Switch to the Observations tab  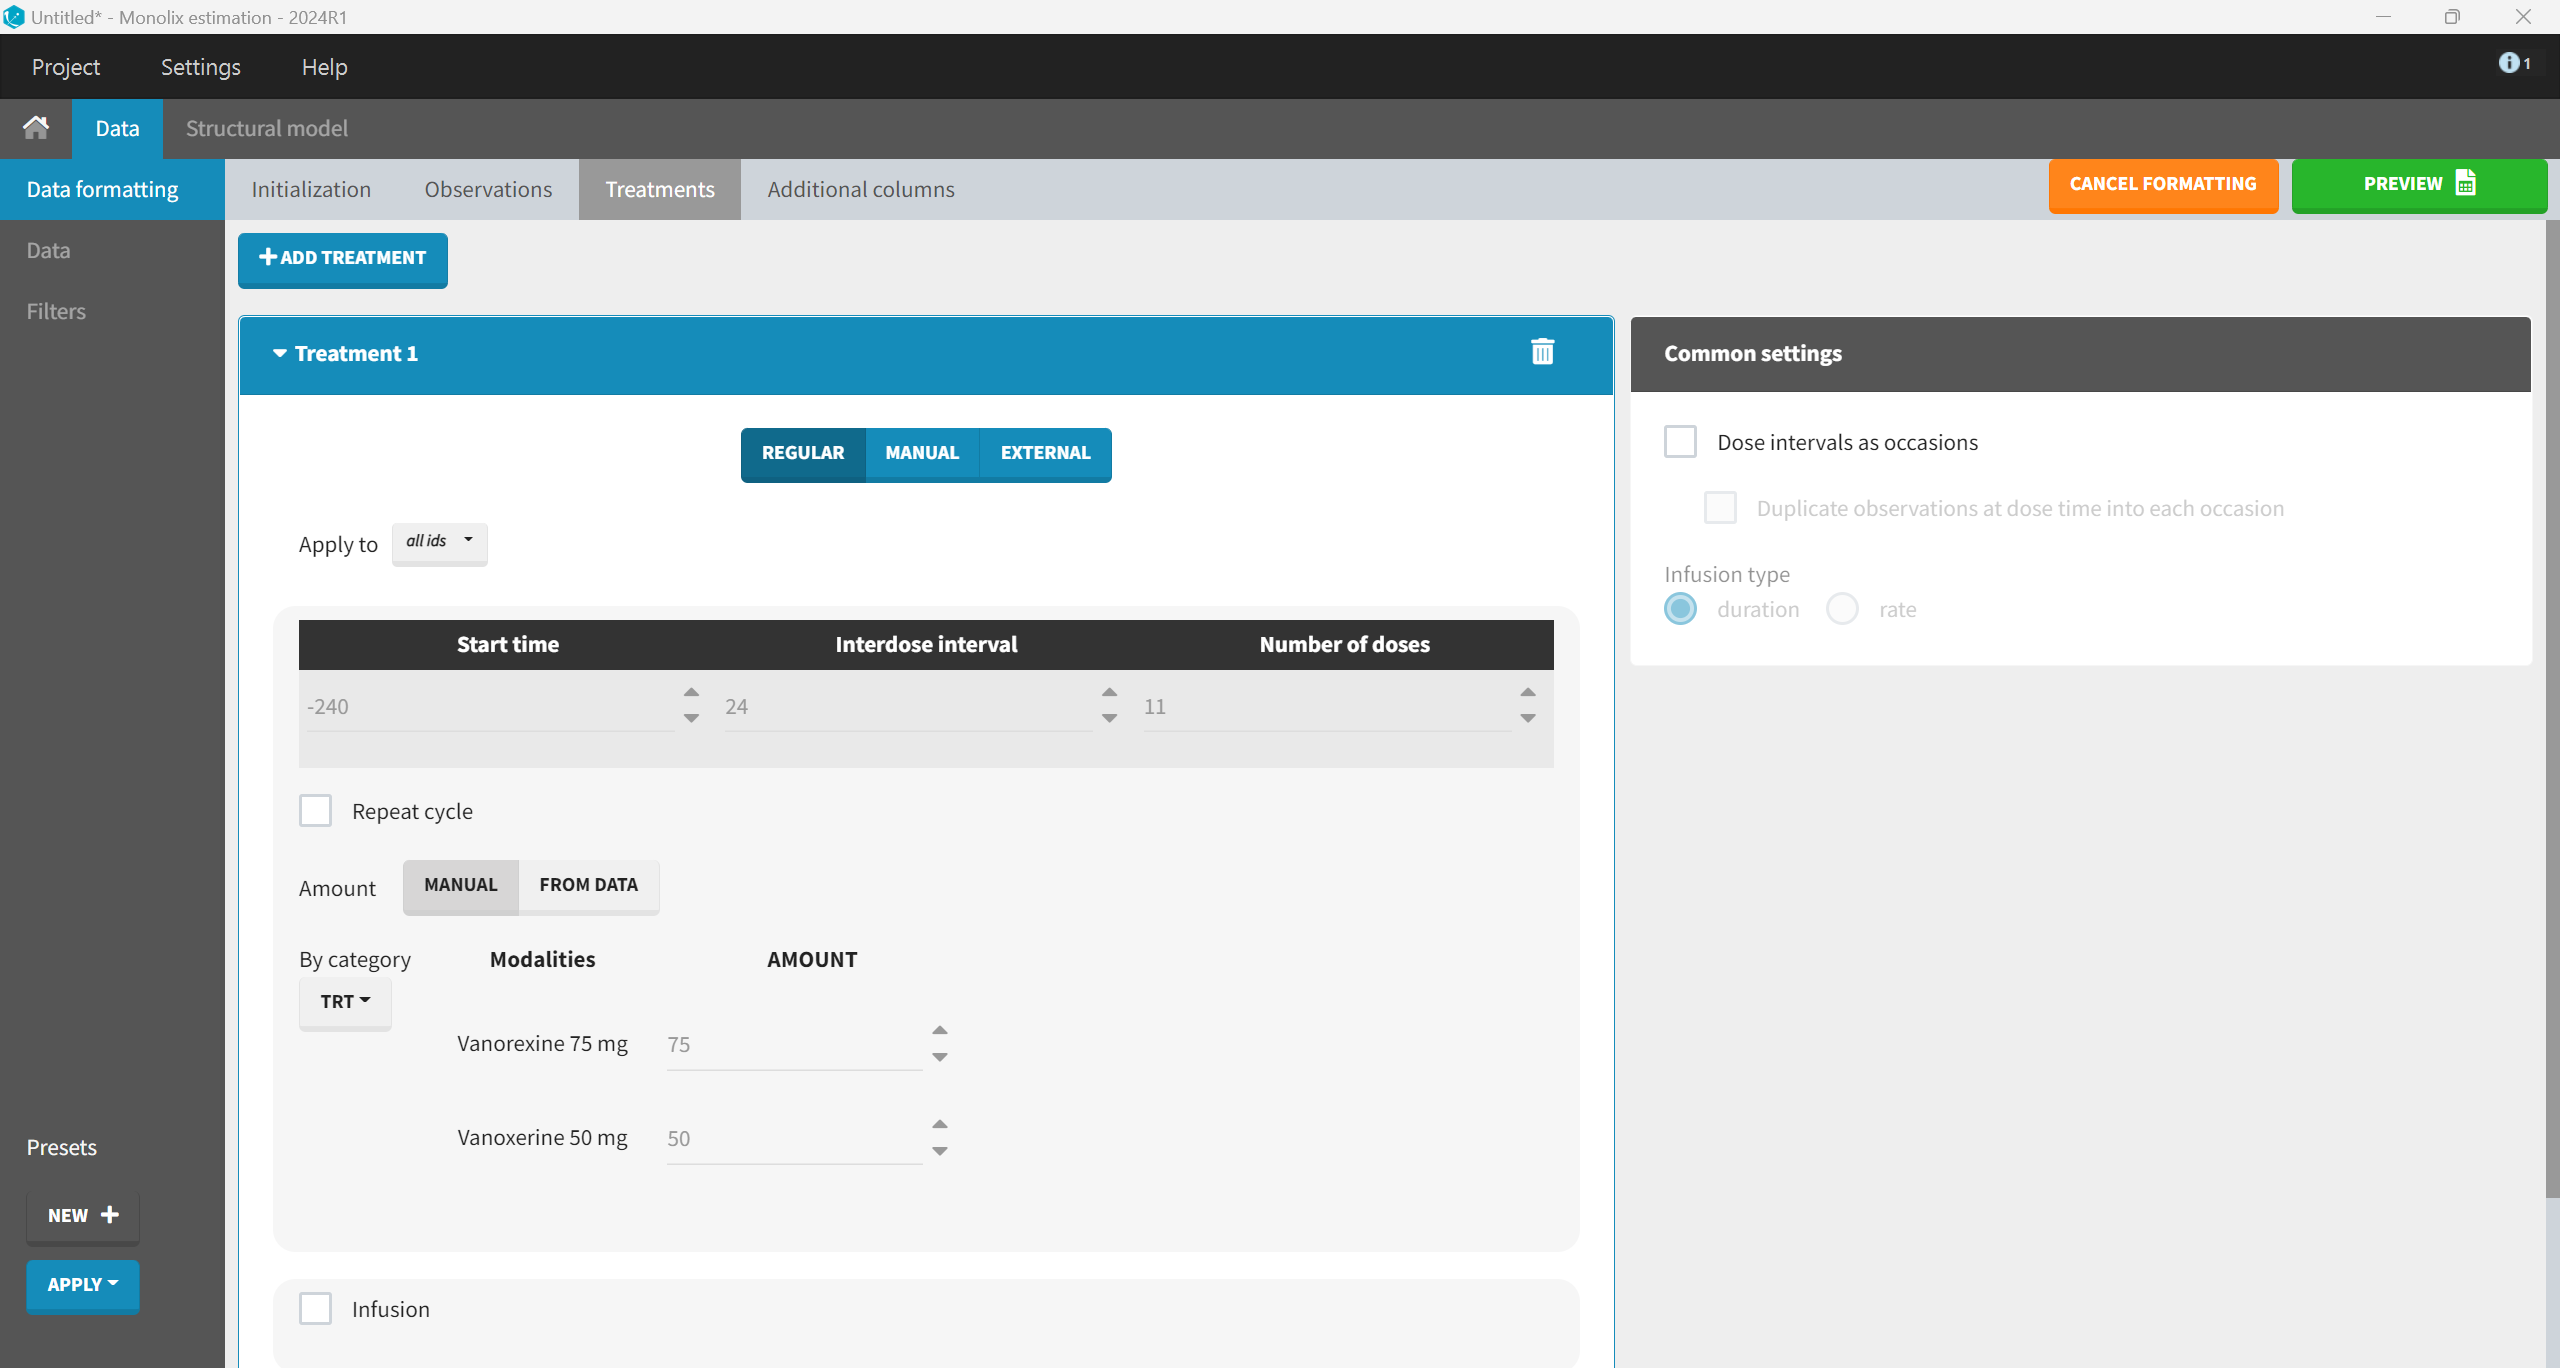[x=488, y=189]
